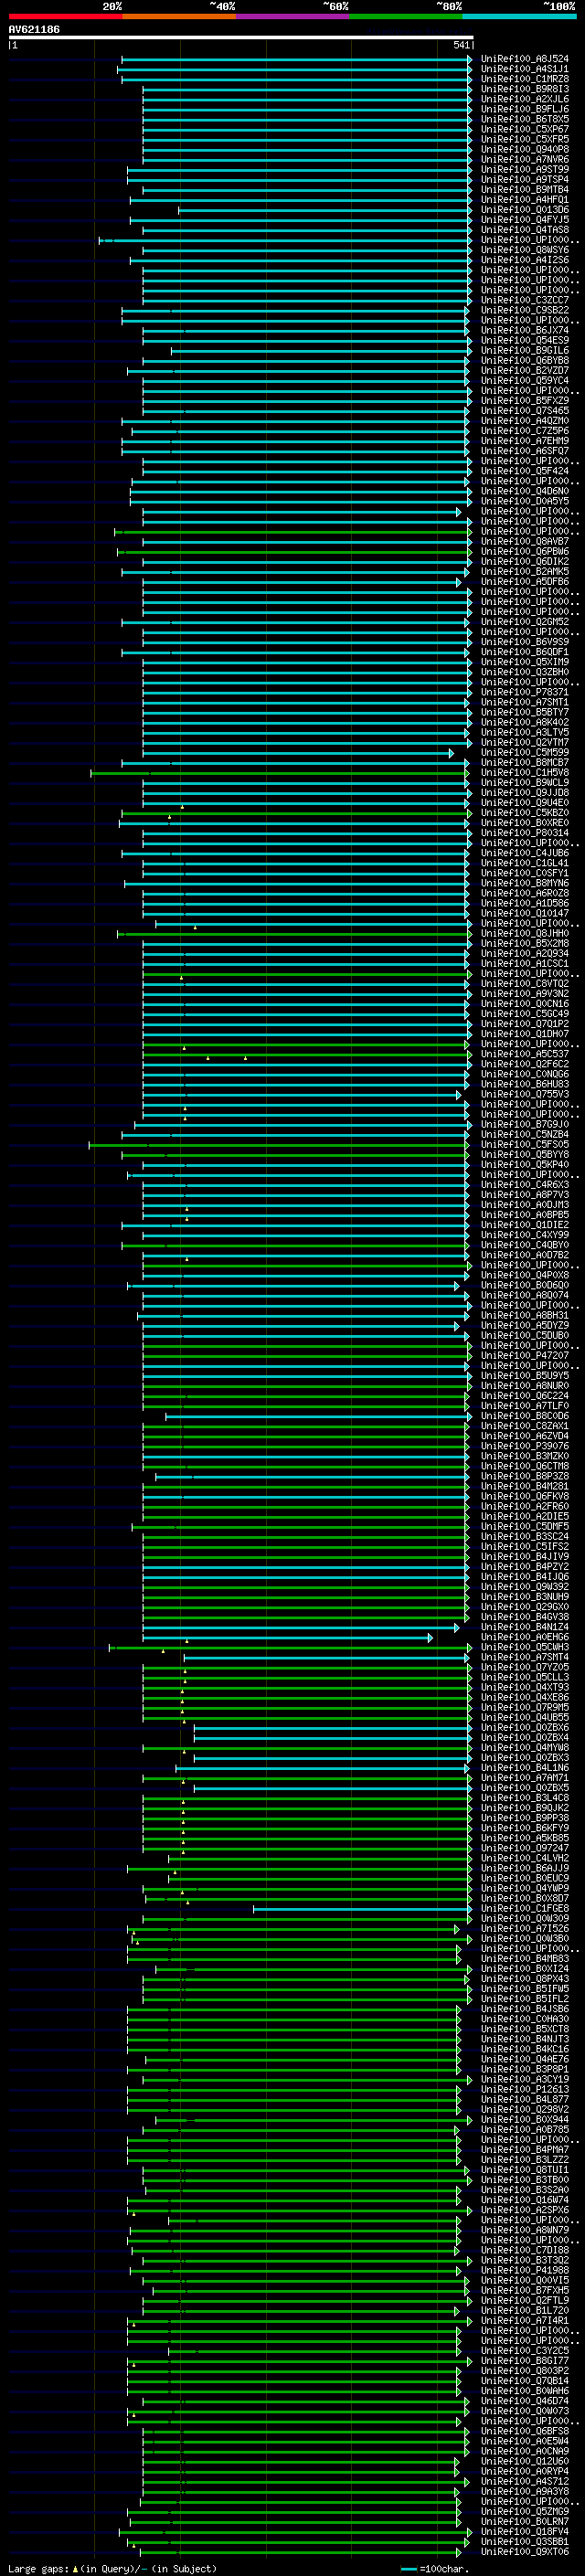The image size is (585, 2576).
Task: Select hit UniRef100_C3ZCC7
Action: (x=525, y=300)
